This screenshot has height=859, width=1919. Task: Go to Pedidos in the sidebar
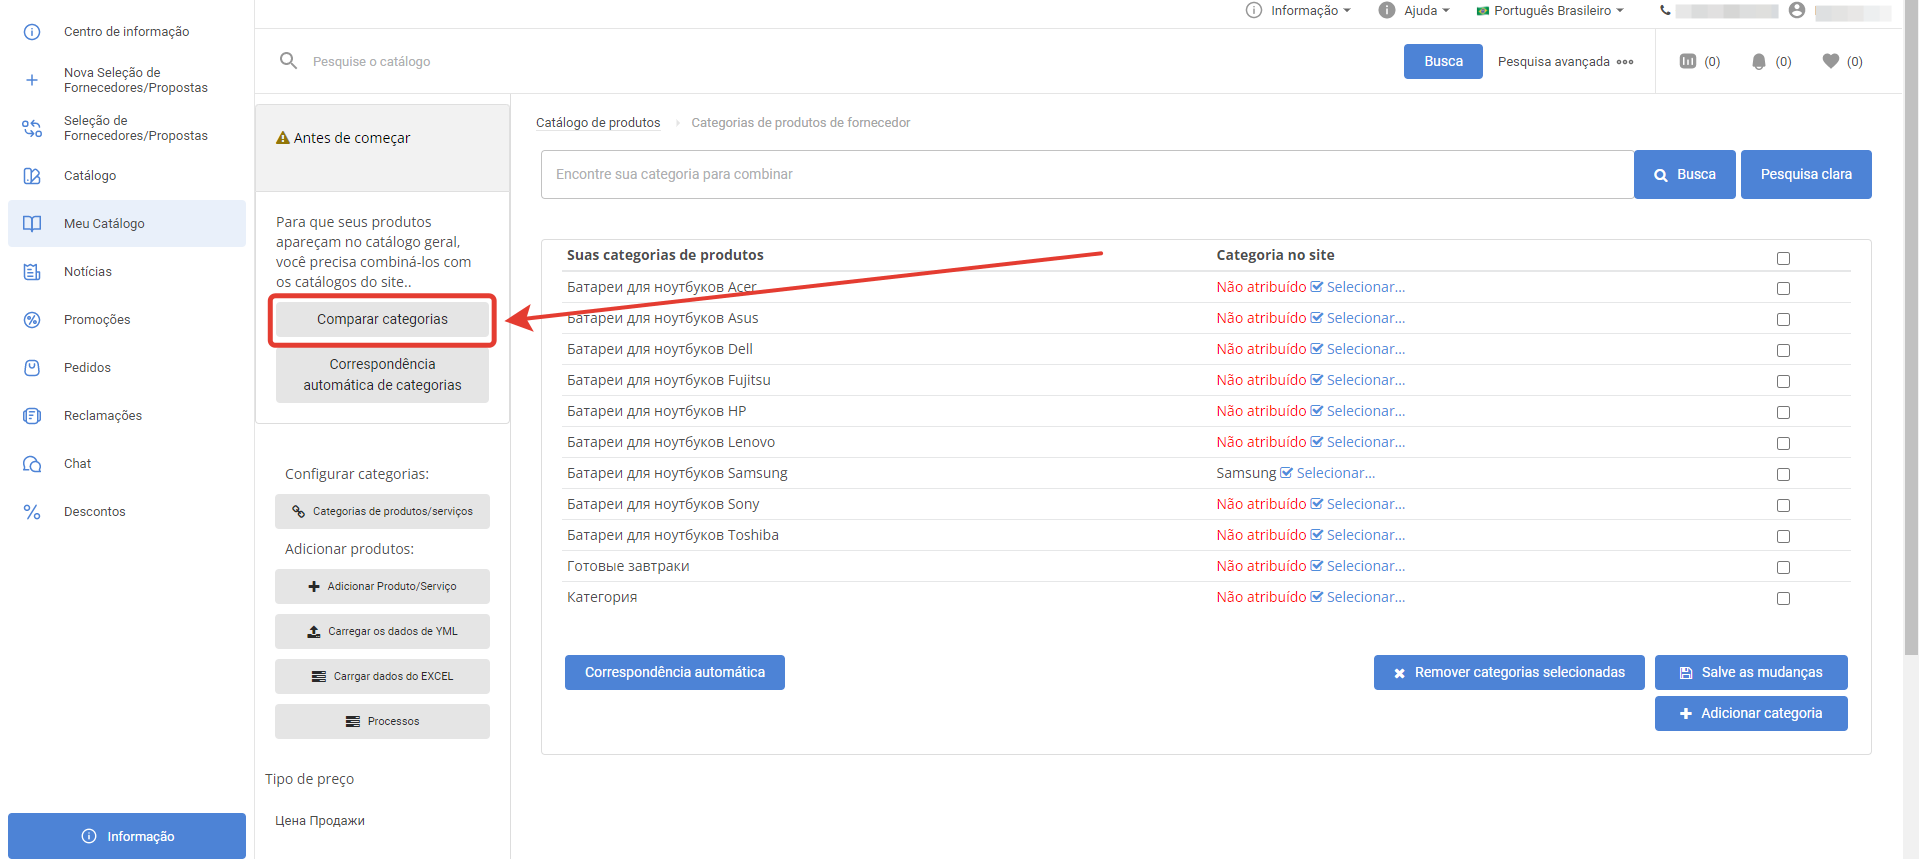coord(87,368)
